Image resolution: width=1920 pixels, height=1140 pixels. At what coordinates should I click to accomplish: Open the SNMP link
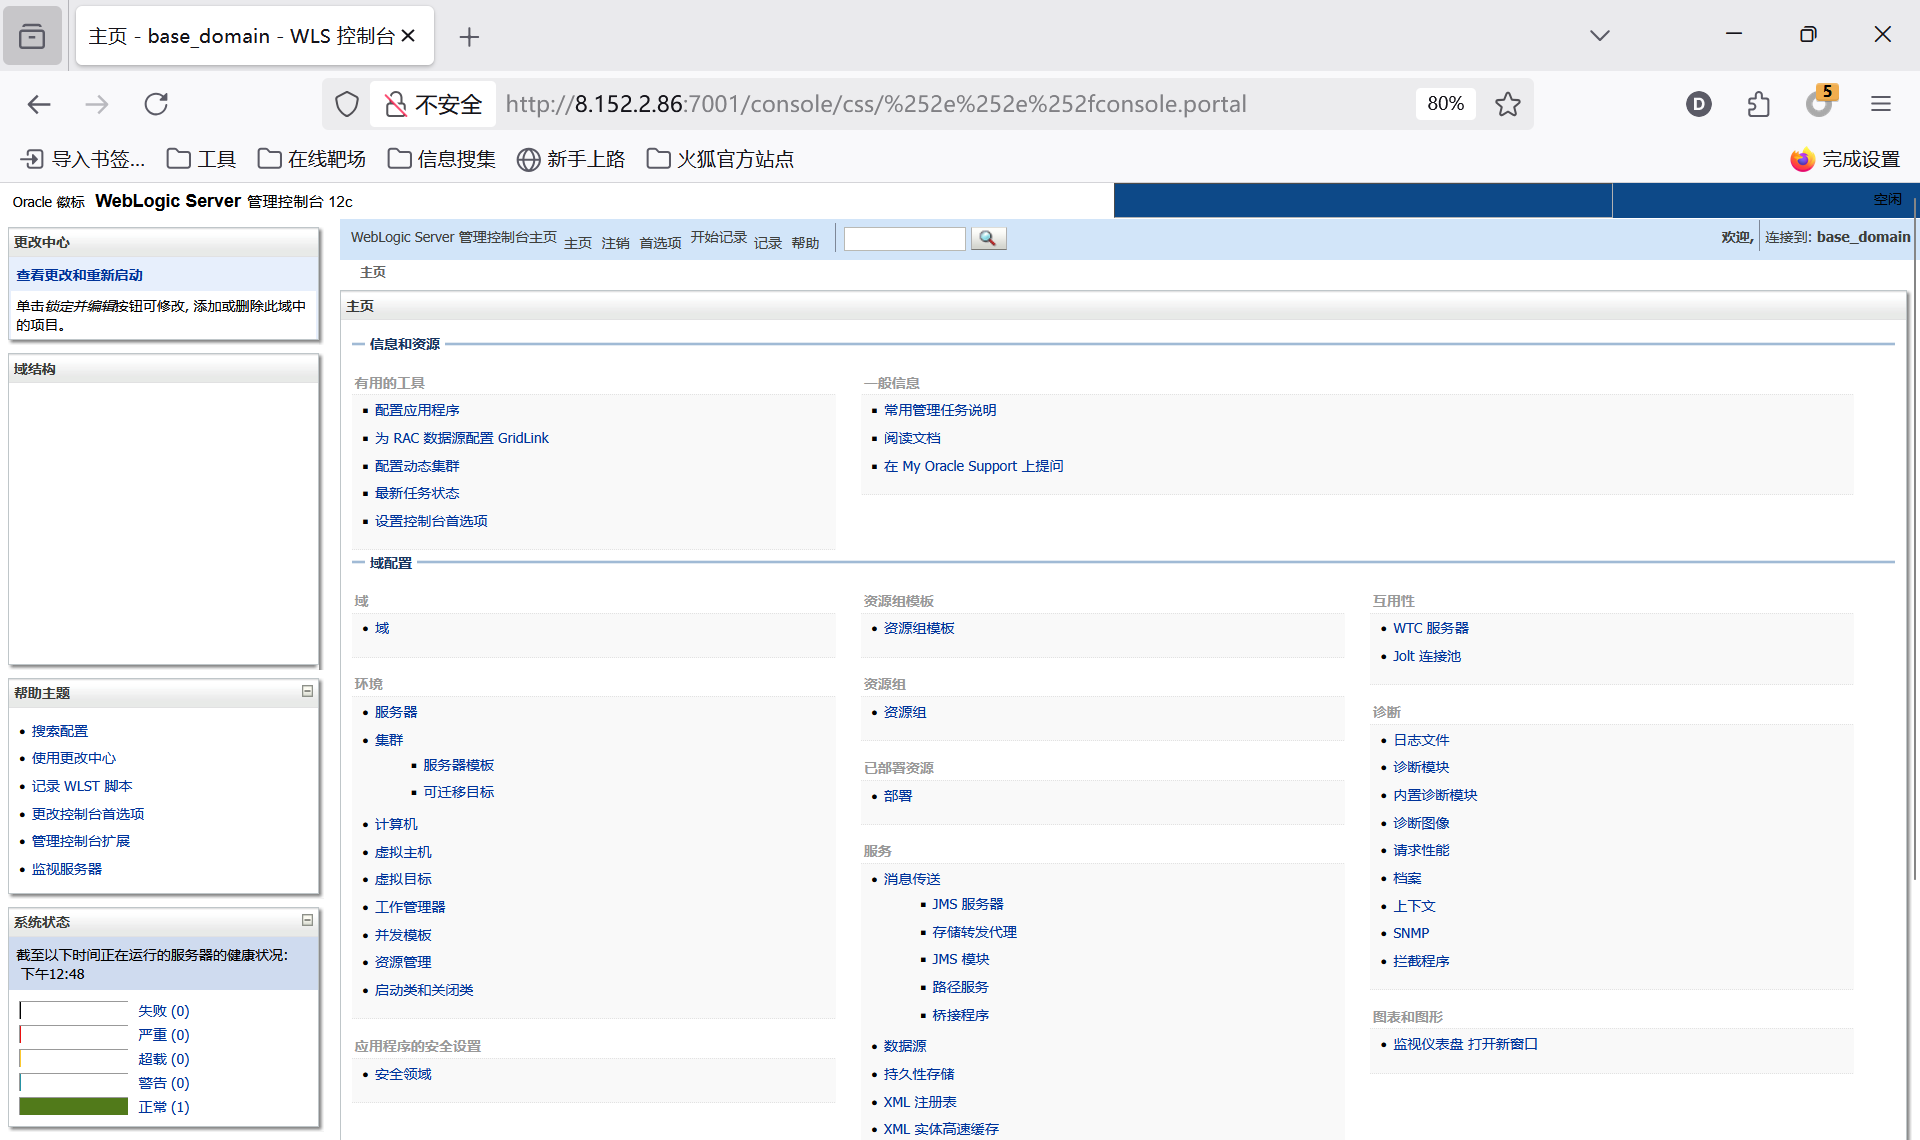[x=1411, y=933]
